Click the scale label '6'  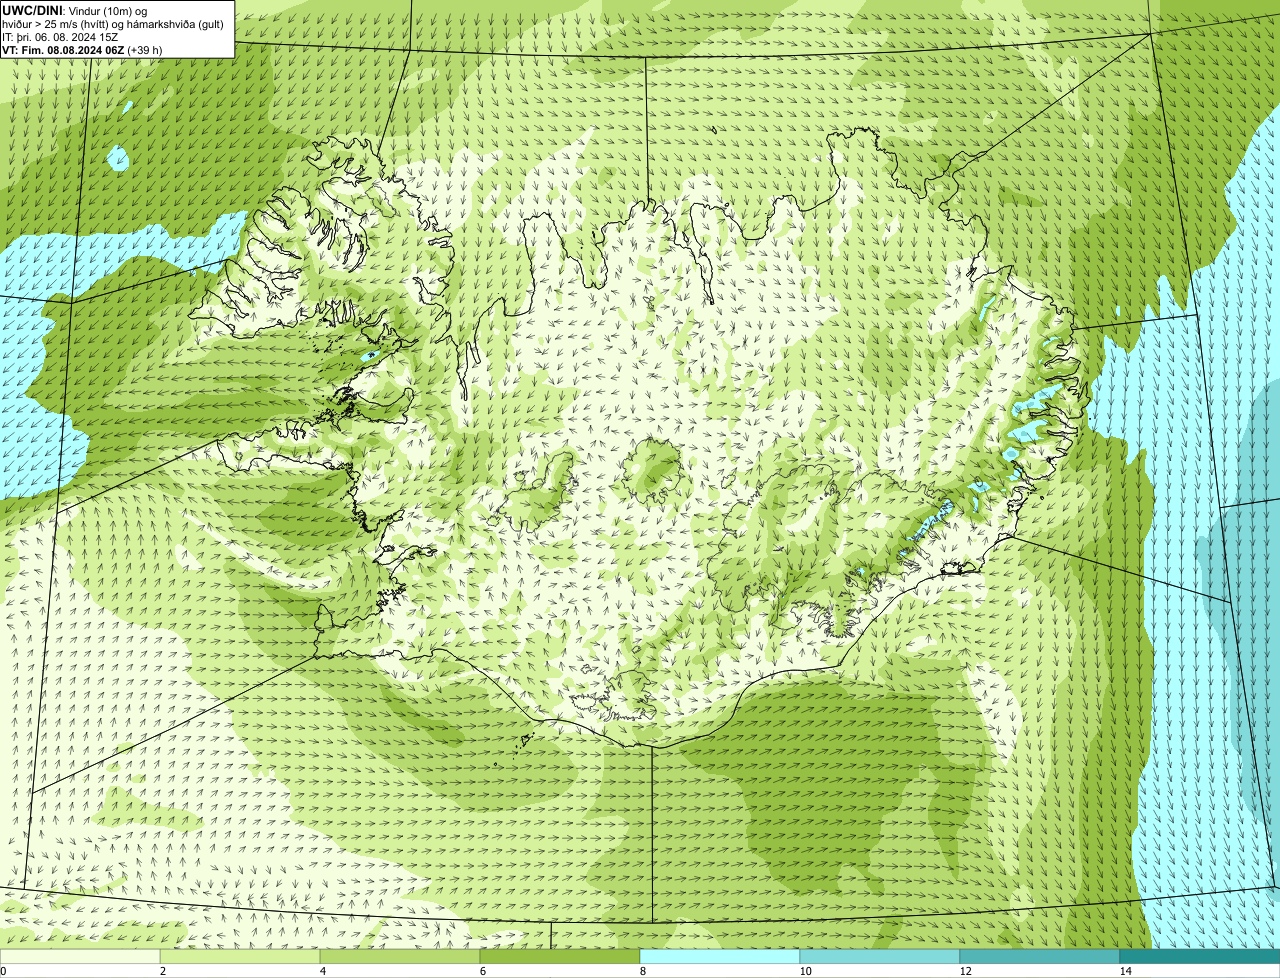point(482,971)
